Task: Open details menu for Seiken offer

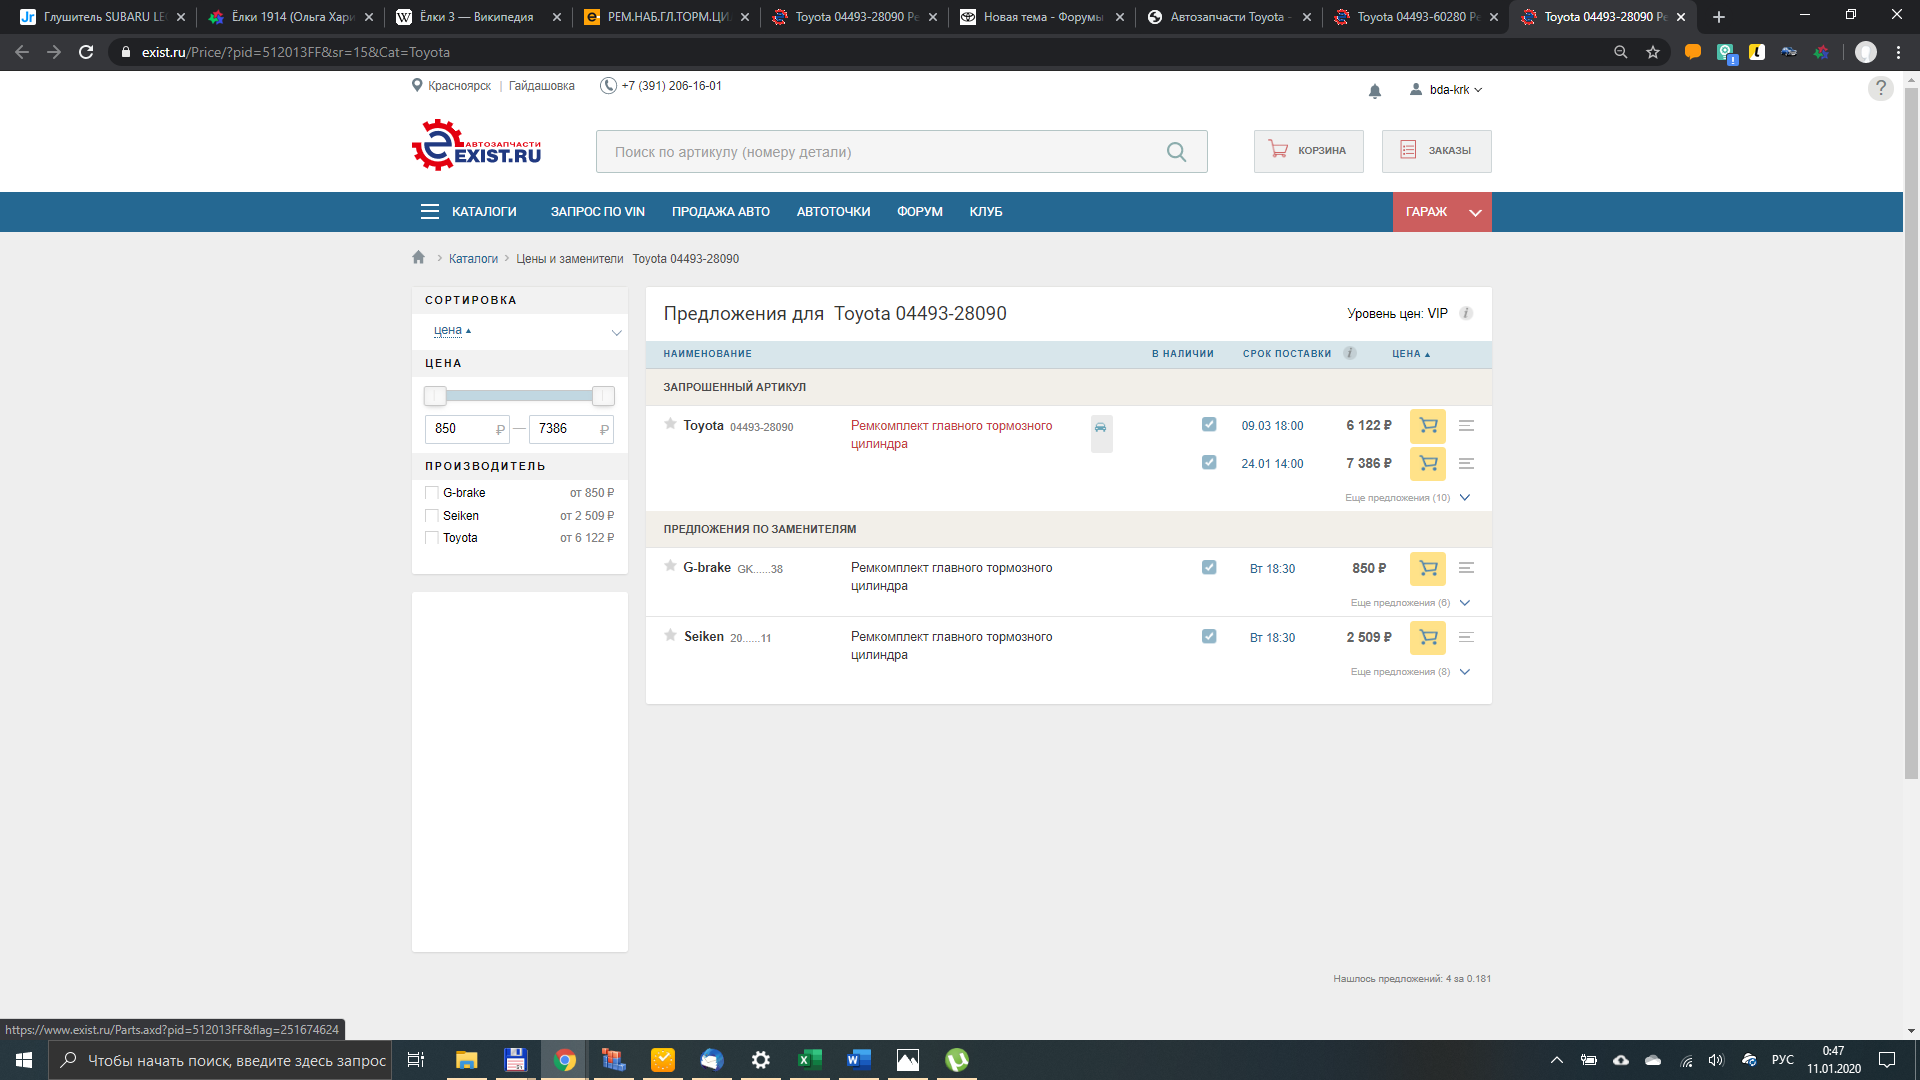Action: point(1466,637)
